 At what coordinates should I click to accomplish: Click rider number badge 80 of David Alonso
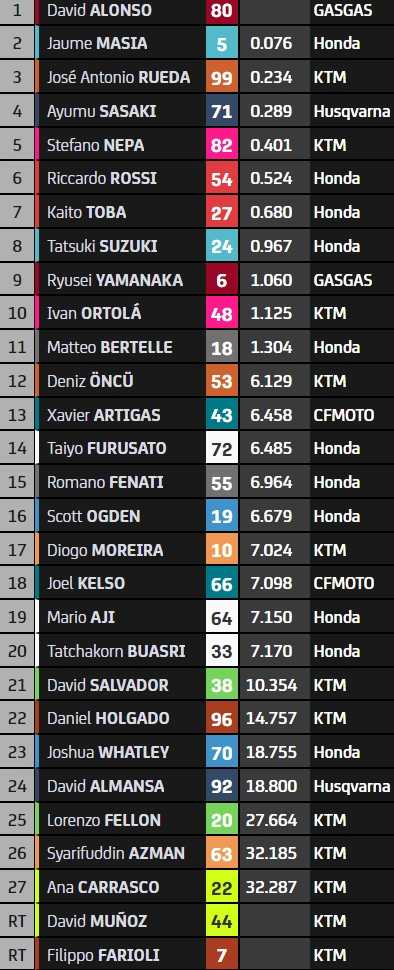pyautogui.click(x=221, y=11)
